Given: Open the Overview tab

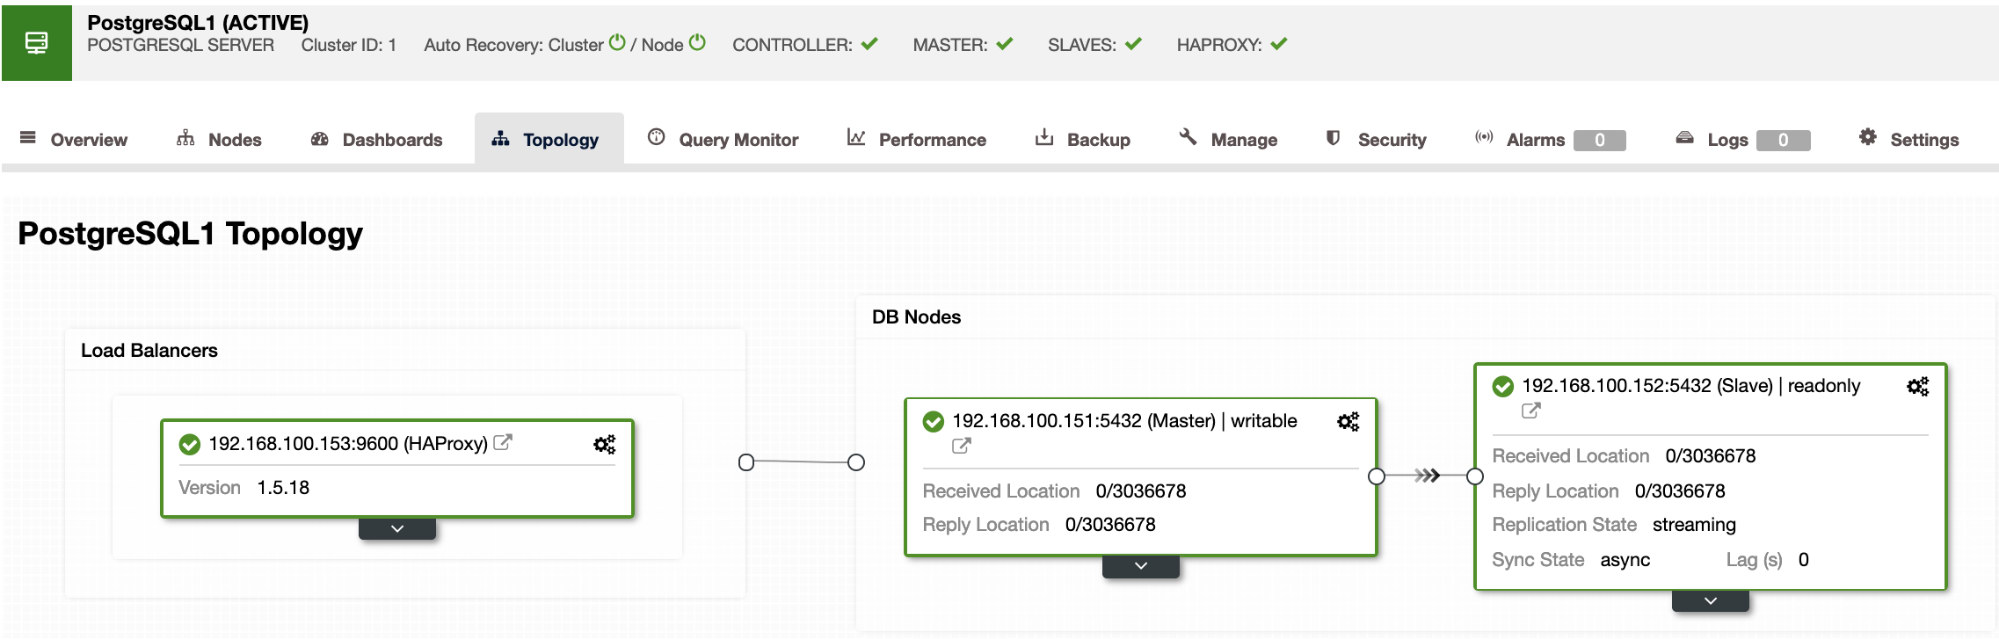Looking at the screenshot, I should [74, 139].
